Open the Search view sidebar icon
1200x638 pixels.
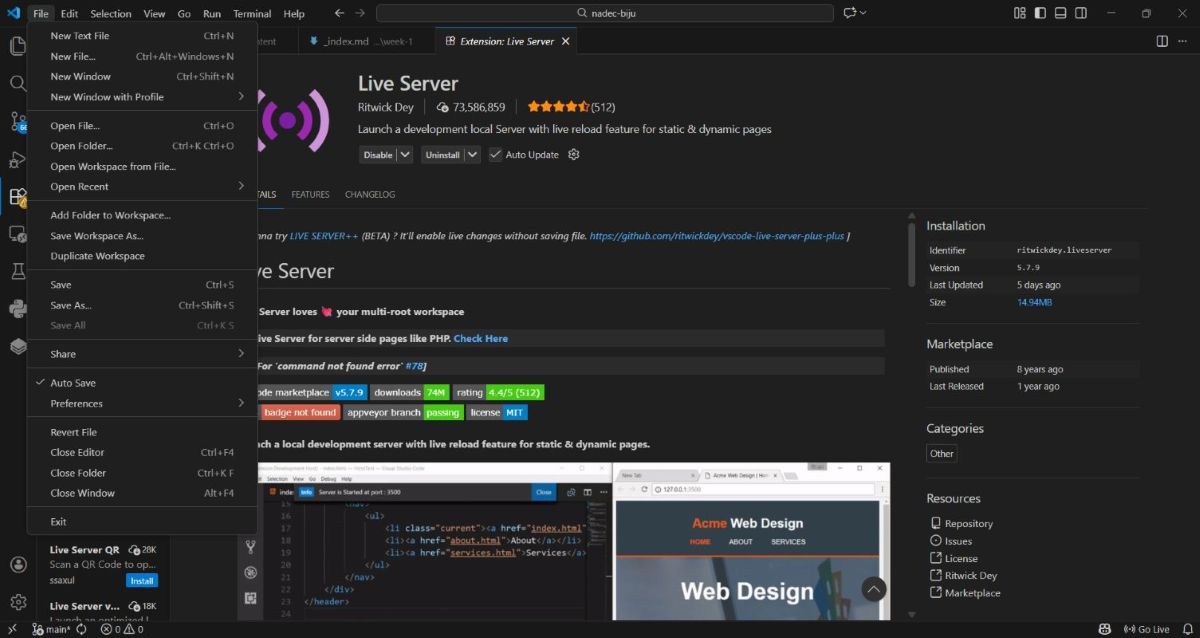17,84
